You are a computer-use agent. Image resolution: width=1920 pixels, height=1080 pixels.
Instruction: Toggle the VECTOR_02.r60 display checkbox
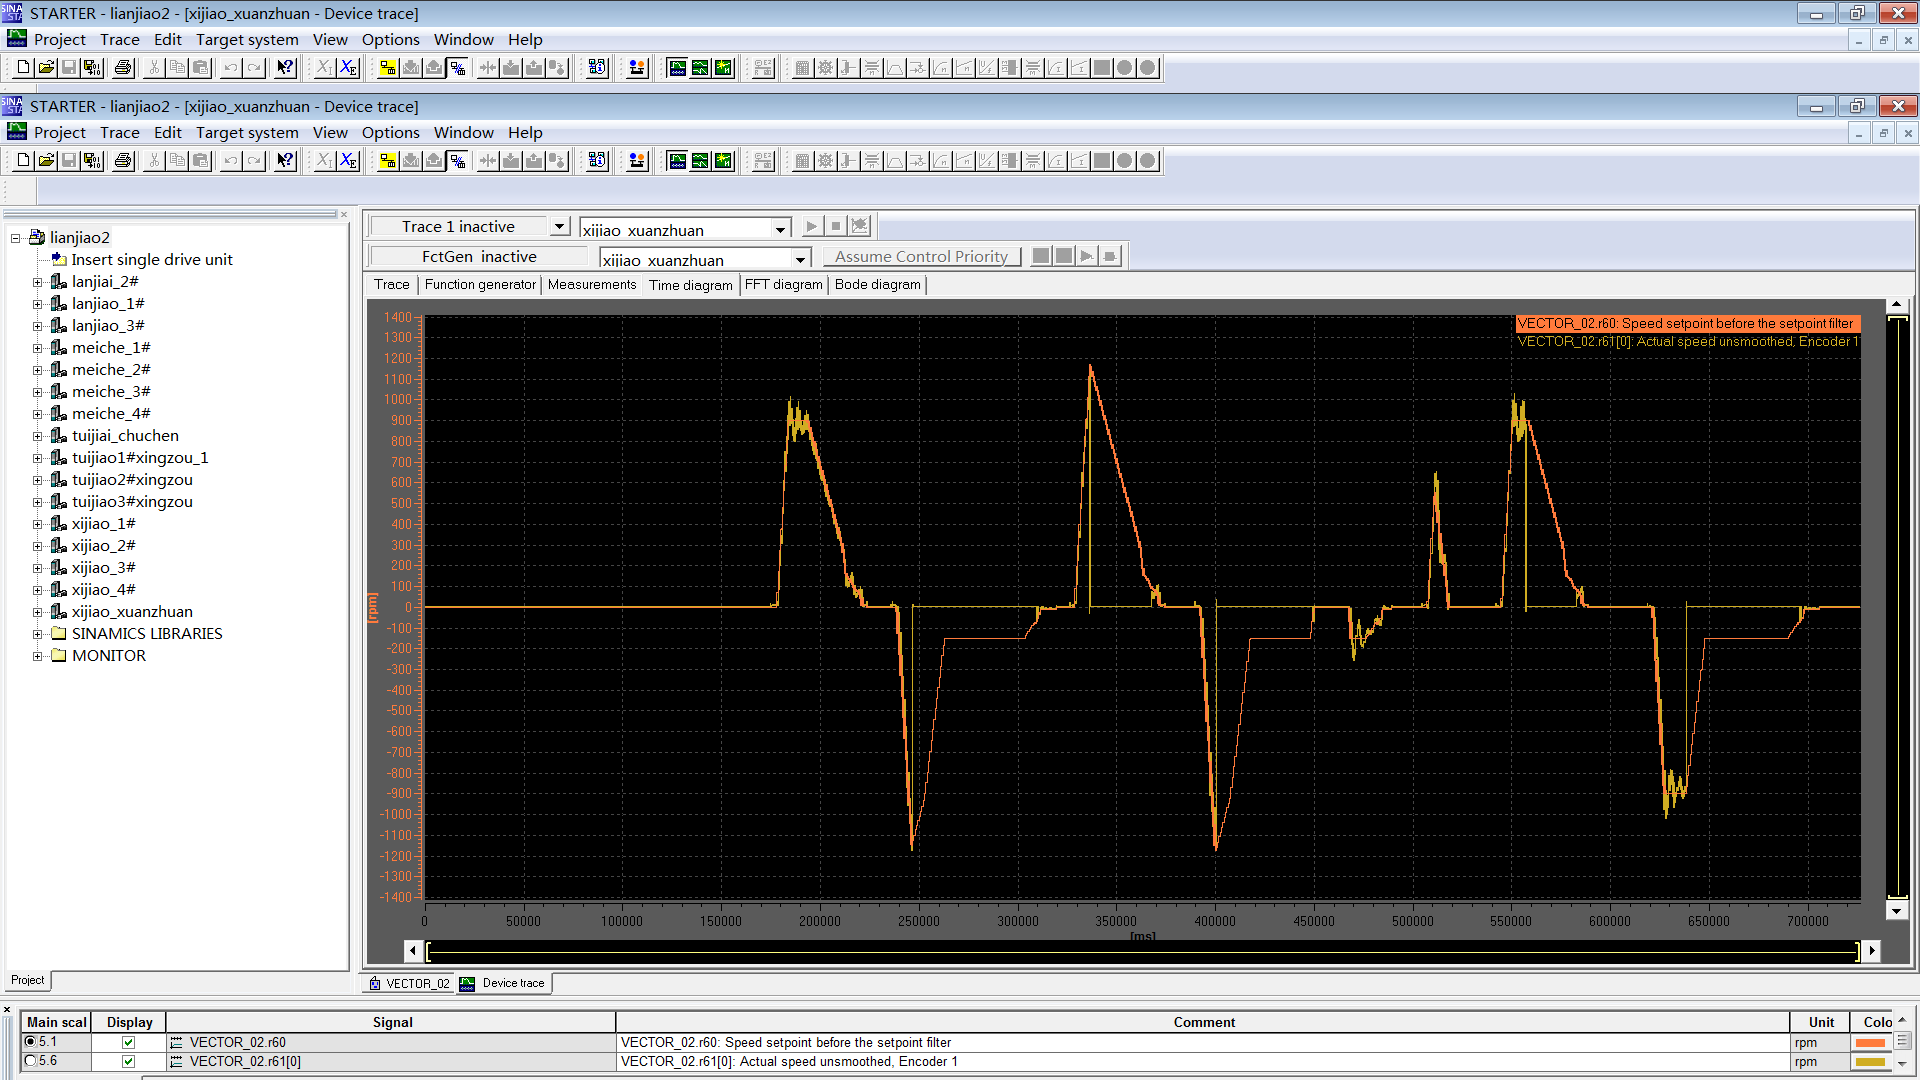click(128, 1042)
